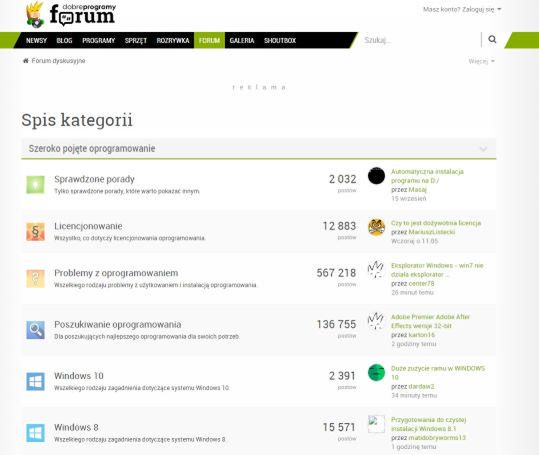
Task: Open the NEWSY menu item
Action: coord(36,41)
